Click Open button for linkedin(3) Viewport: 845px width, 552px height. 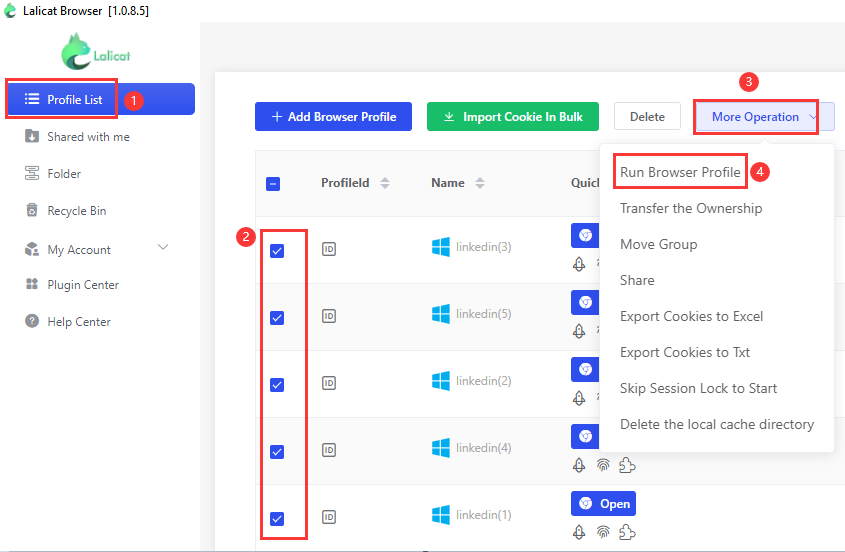[585, 235]
